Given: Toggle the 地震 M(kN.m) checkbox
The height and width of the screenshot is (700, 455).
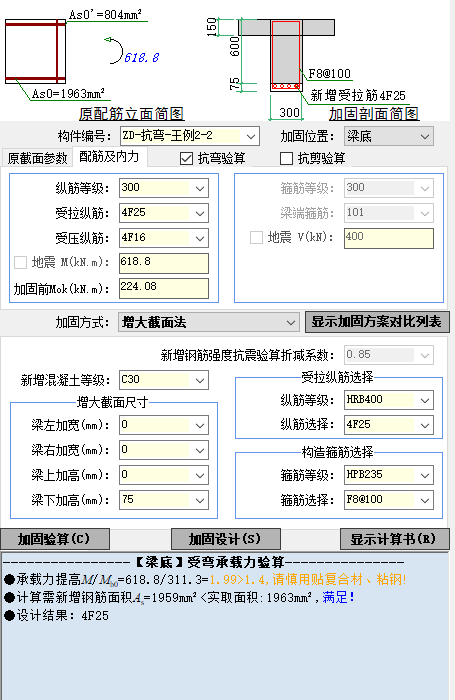Looking at the screenshot, I should [x=21, y=262].
